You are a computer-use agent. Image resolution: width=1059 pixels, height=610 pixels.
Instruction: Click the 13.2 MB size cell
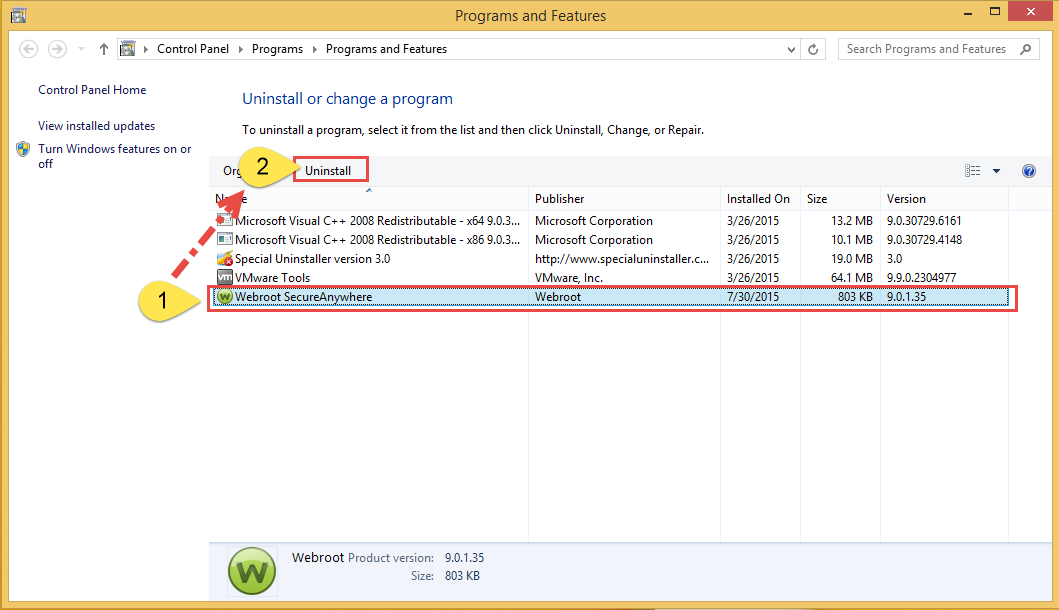click(x=852, y=221)
